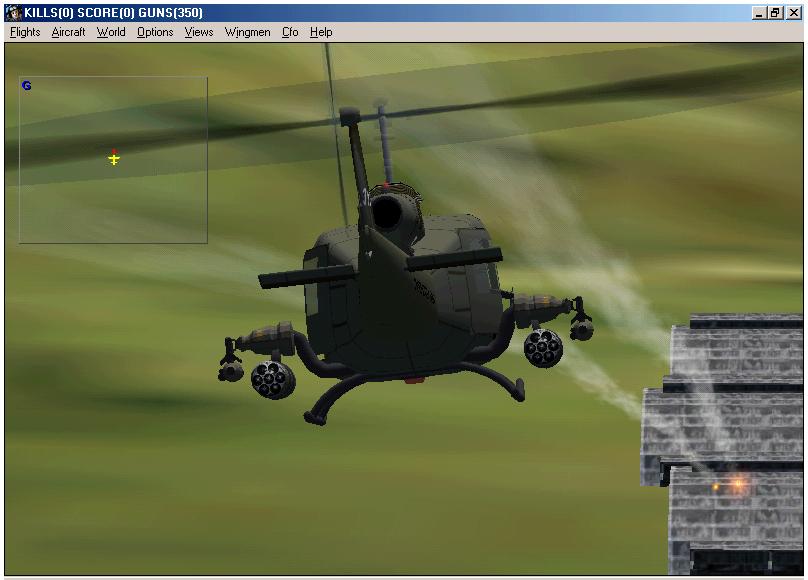Open the Flights menu
The width and height of the screenshot is (808, 580).
[25, 32]
